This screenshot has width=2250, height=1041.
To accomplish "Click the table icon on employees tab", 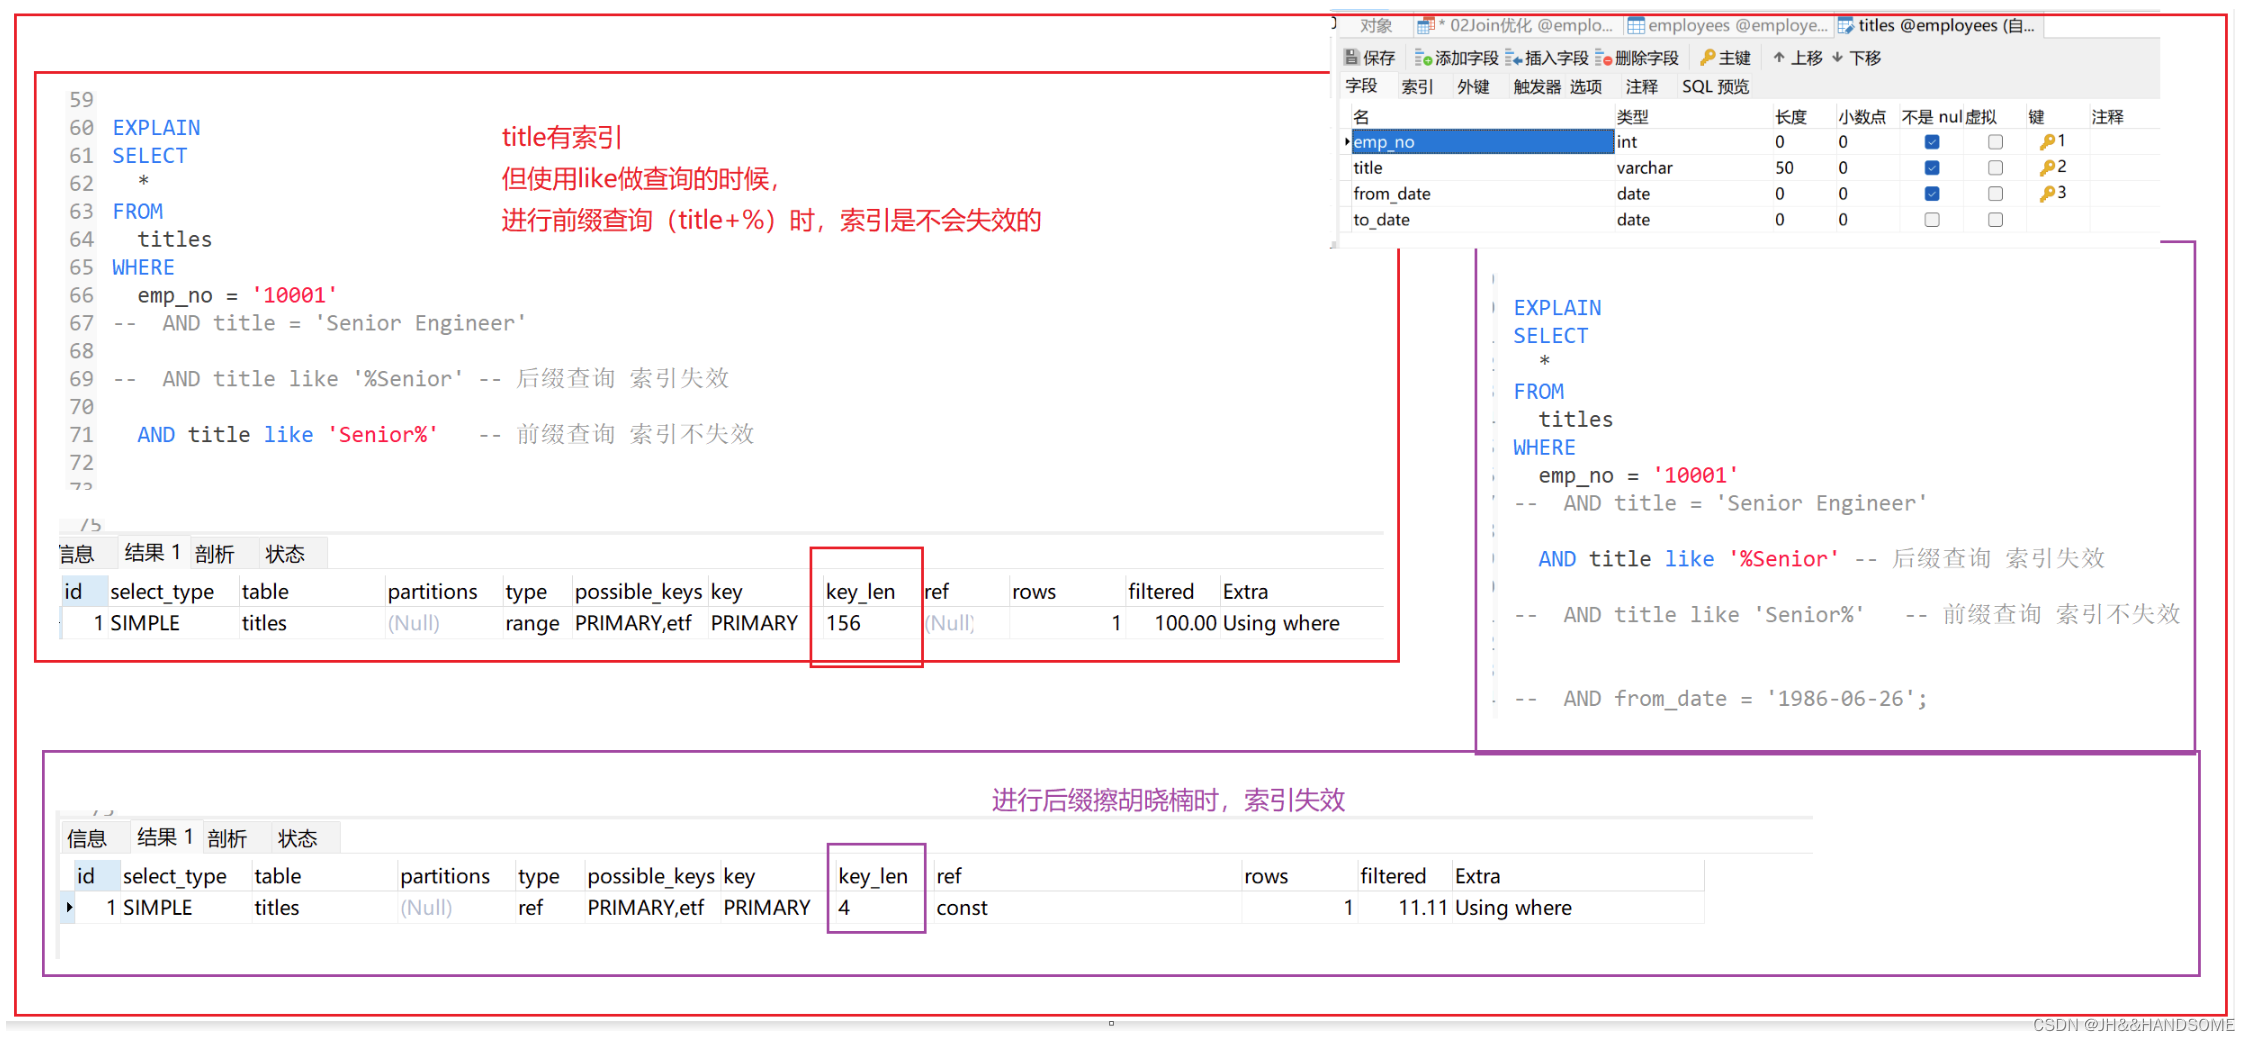I will click(1635, 26).
